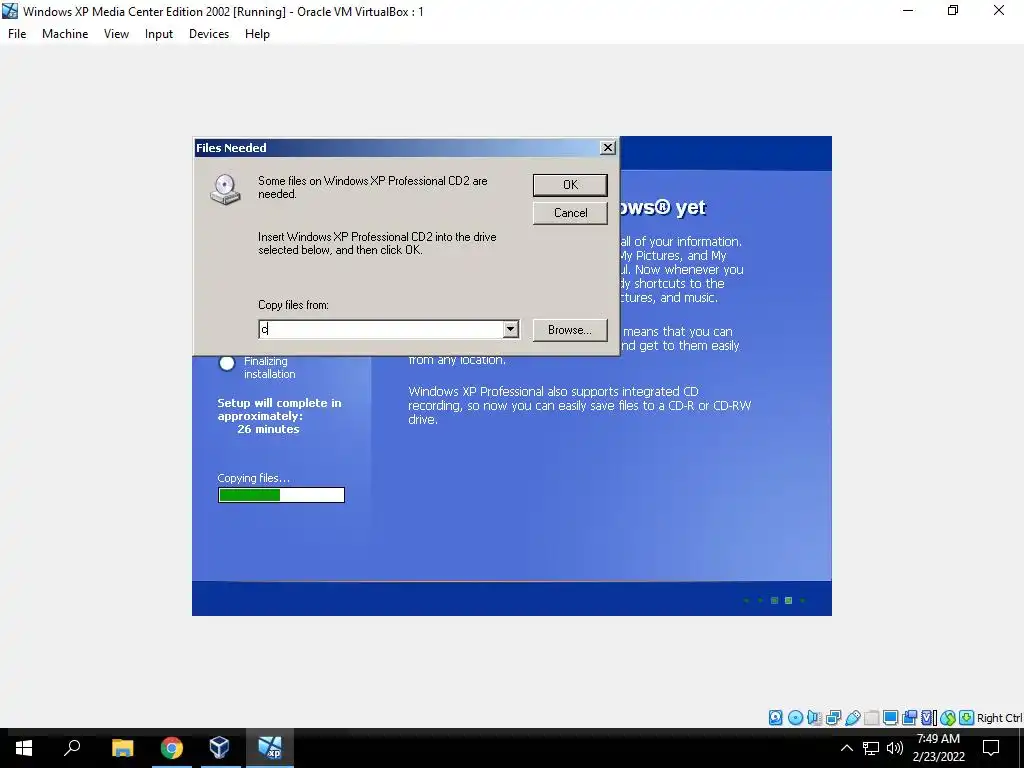1024x768 pixels.
Task: Click 'Insert Windows XP Professional CD2' instruction text
Action: pyautogui.click(x=377, y=243)
